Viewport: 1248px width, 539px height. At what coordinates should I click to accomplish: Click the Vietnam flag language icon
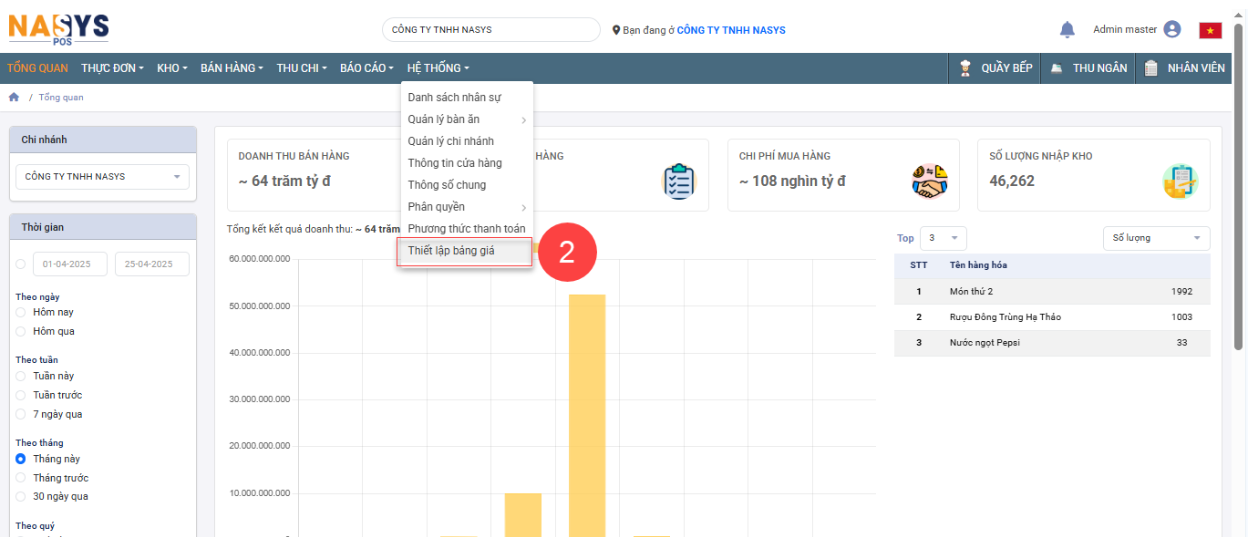(x=1210, y=30)
